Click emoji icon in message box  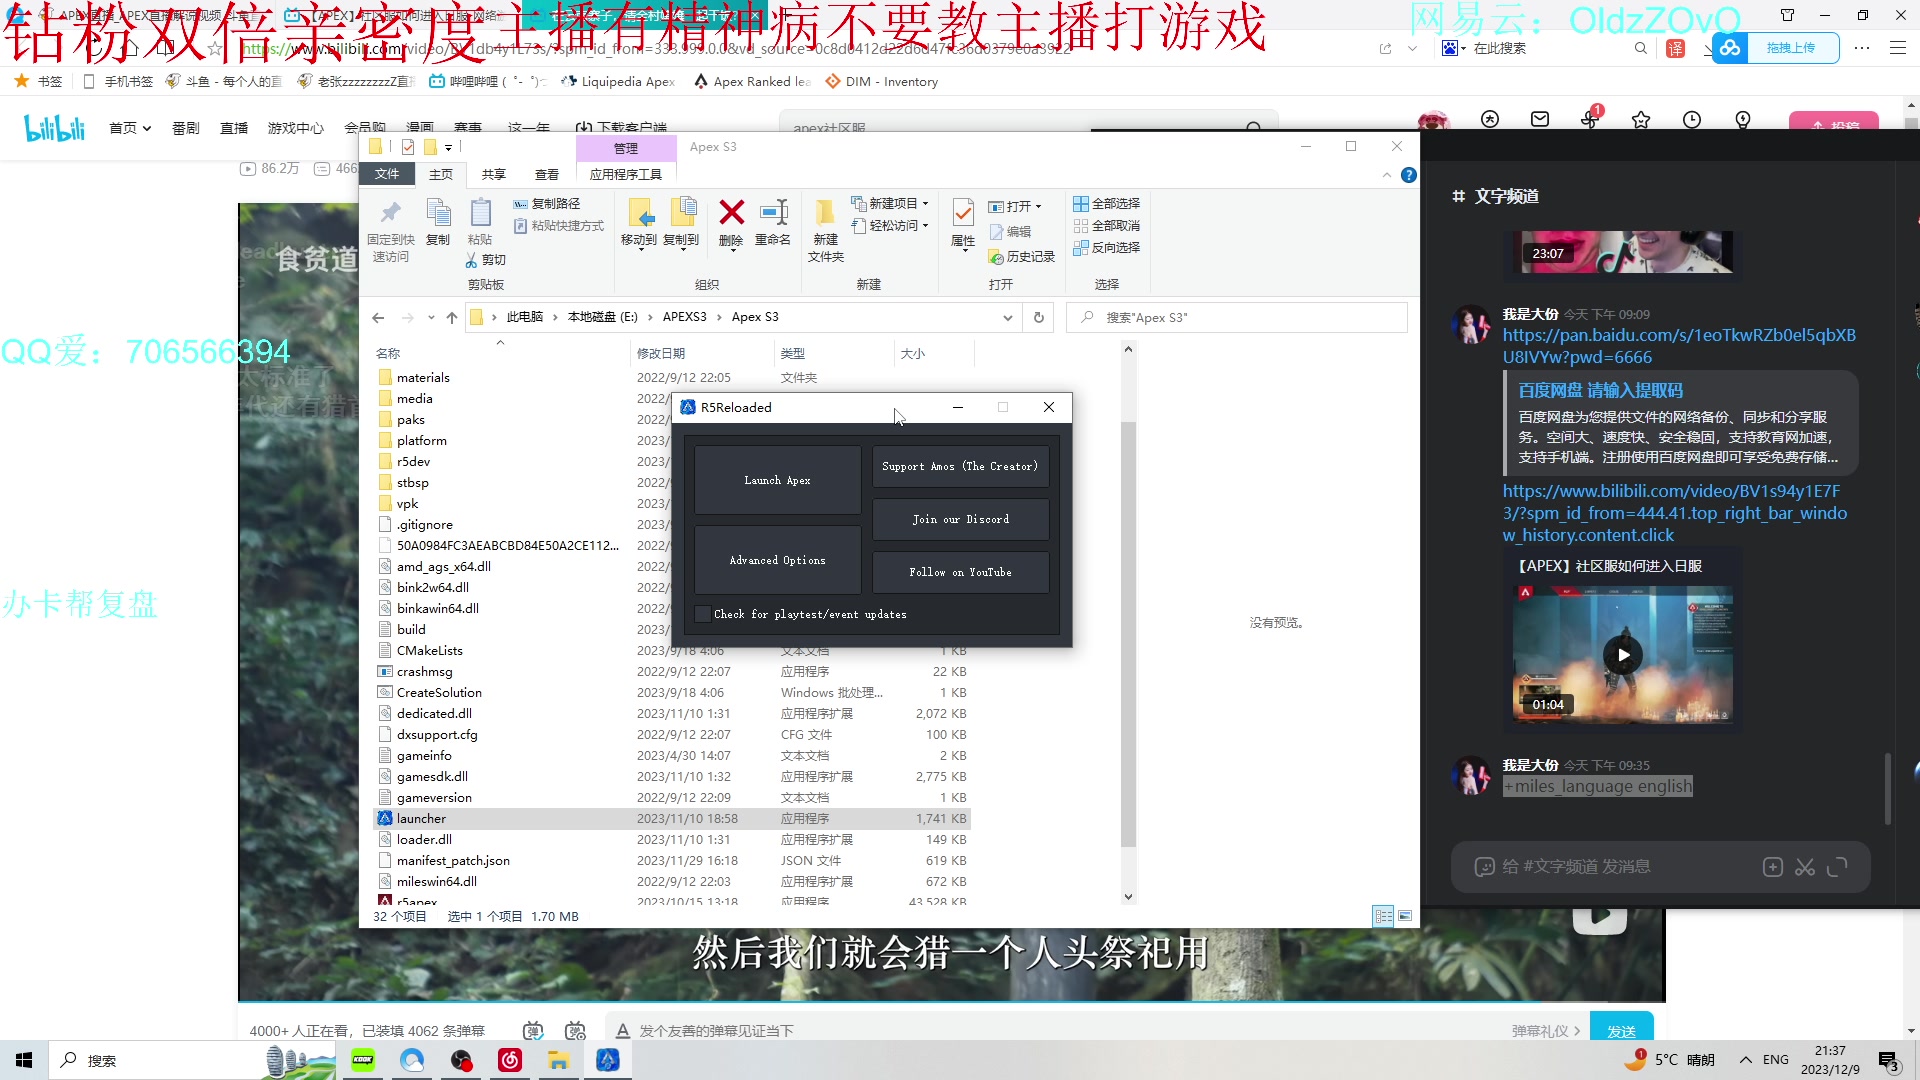(x=1484, y=867)
